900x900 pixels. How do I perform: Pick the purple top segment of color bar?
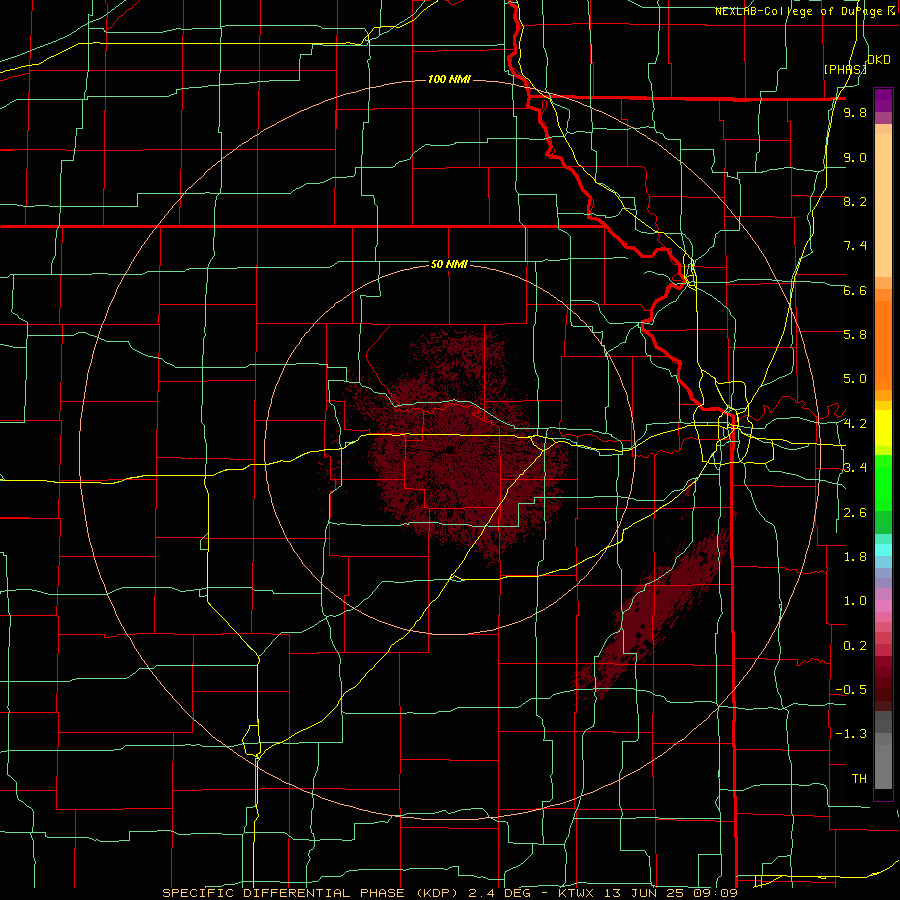click(883, 100)
